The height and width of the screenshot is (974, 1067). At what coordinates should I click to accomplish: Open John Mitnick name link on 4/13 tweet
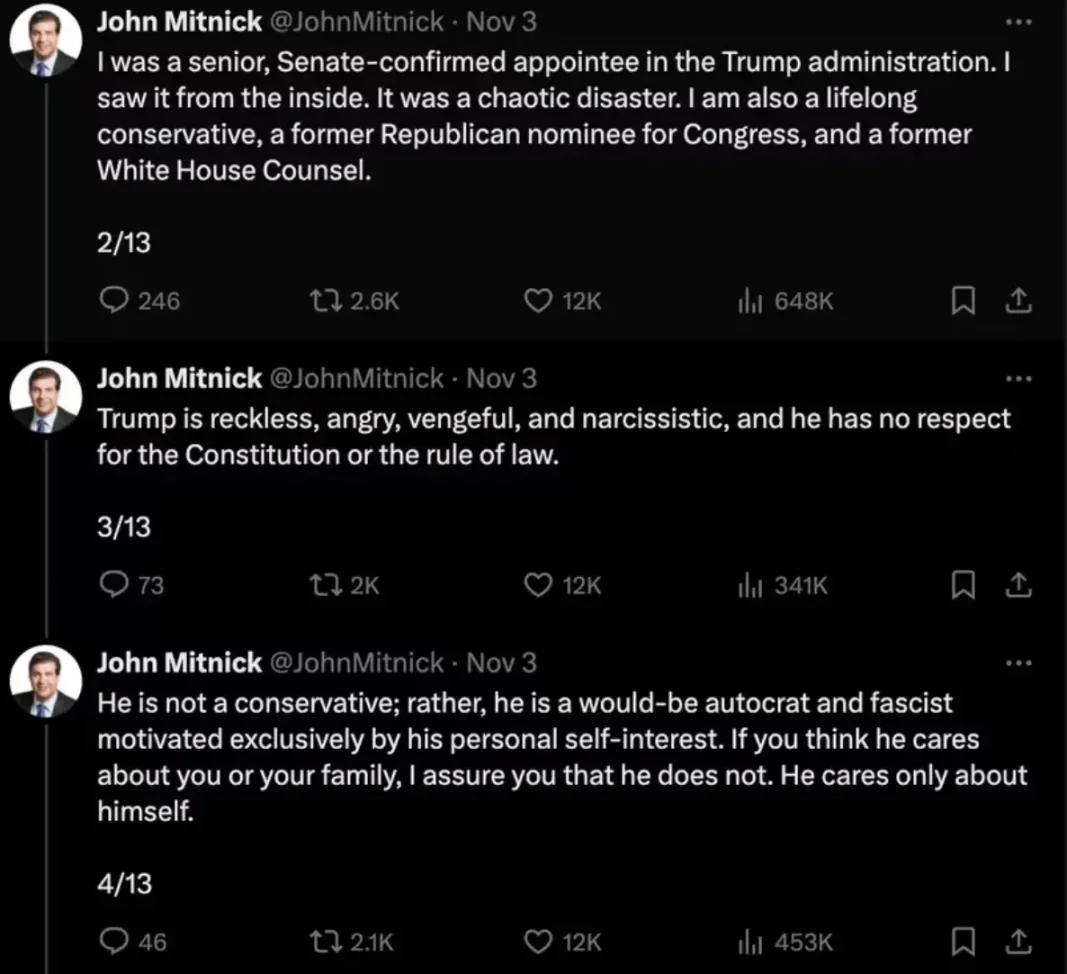point(179,663)
